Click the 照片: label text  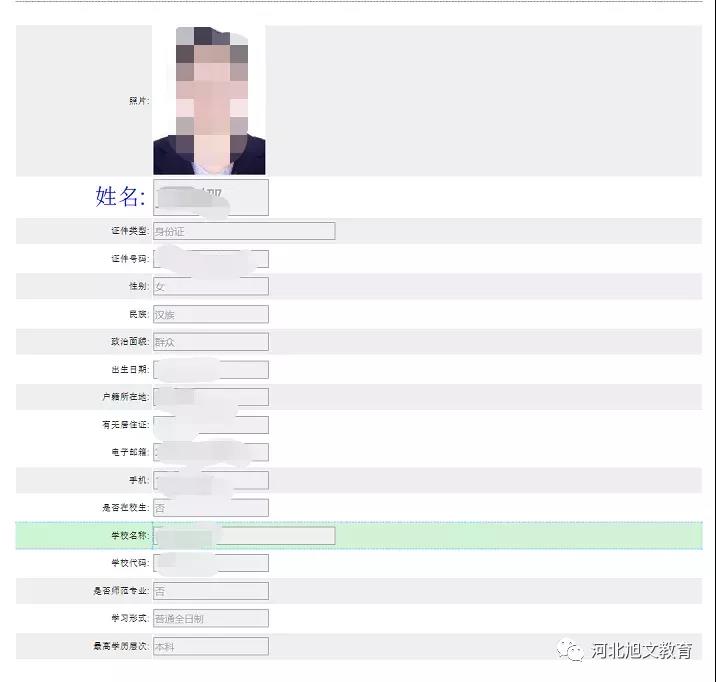[x=139, y=101]
